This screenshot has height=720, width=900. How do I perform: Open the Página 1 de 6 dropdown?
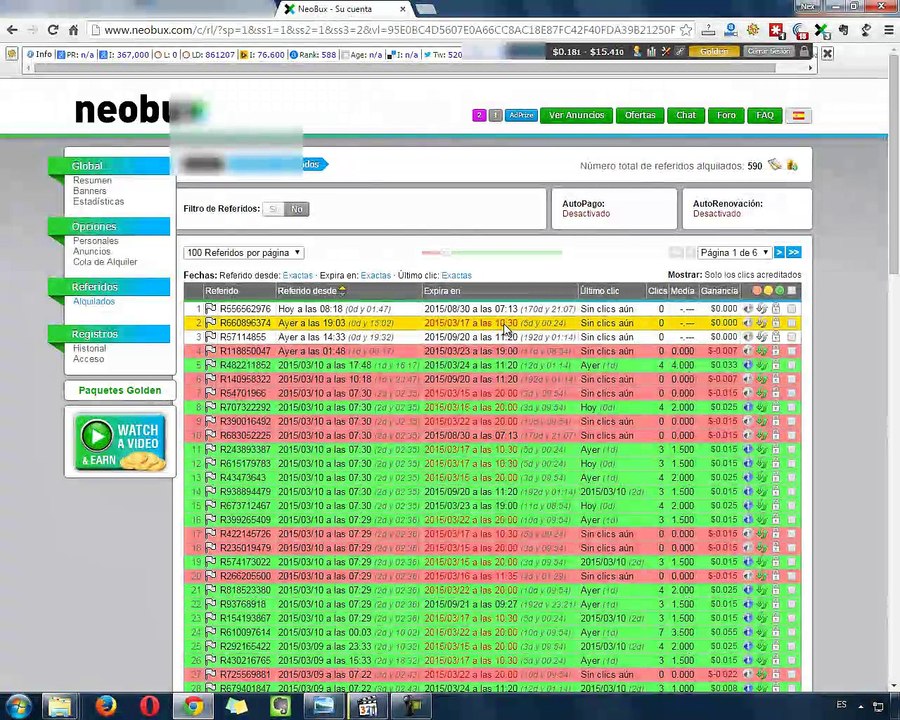734,253
